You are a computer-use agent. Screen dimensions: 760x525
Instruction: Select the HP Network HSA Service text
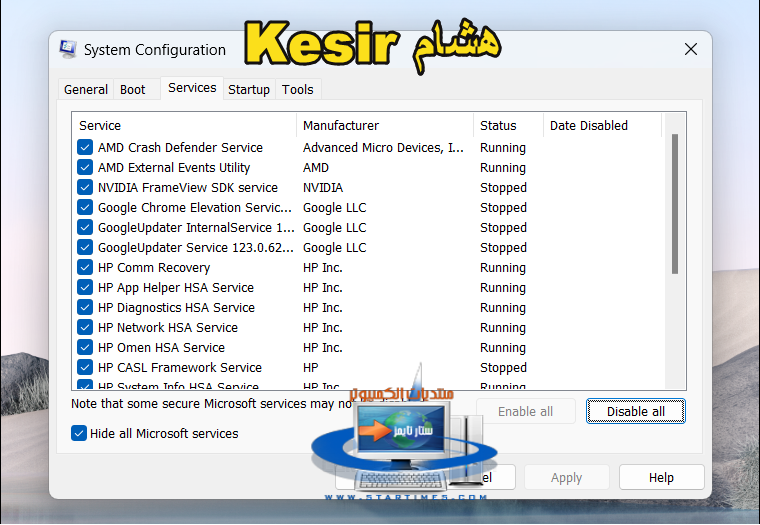click(x=168, y=327)
